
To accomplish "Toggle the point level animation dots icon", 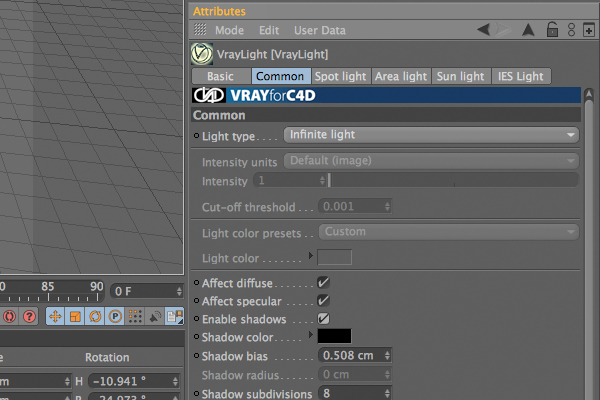I will pos(135,317).
